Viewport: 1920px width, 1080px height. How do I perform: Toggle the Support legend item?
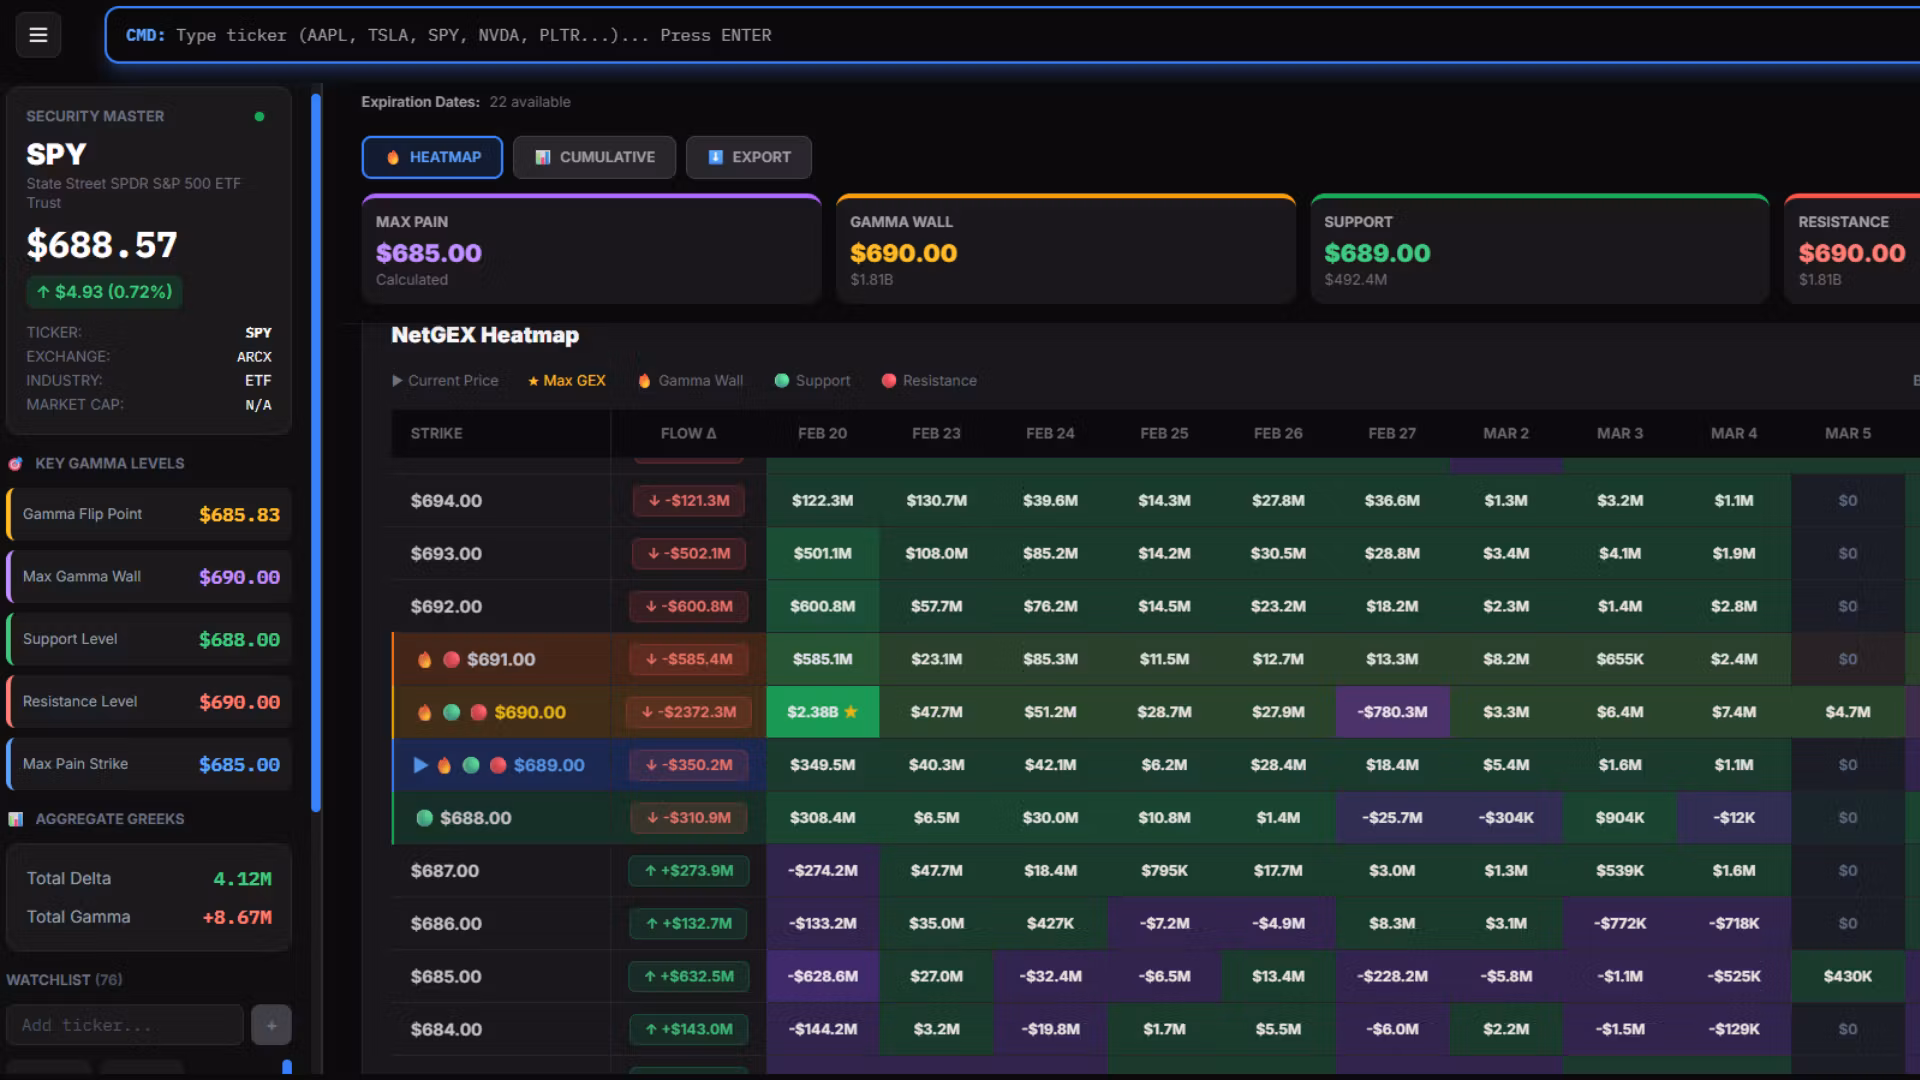point(812,381)
